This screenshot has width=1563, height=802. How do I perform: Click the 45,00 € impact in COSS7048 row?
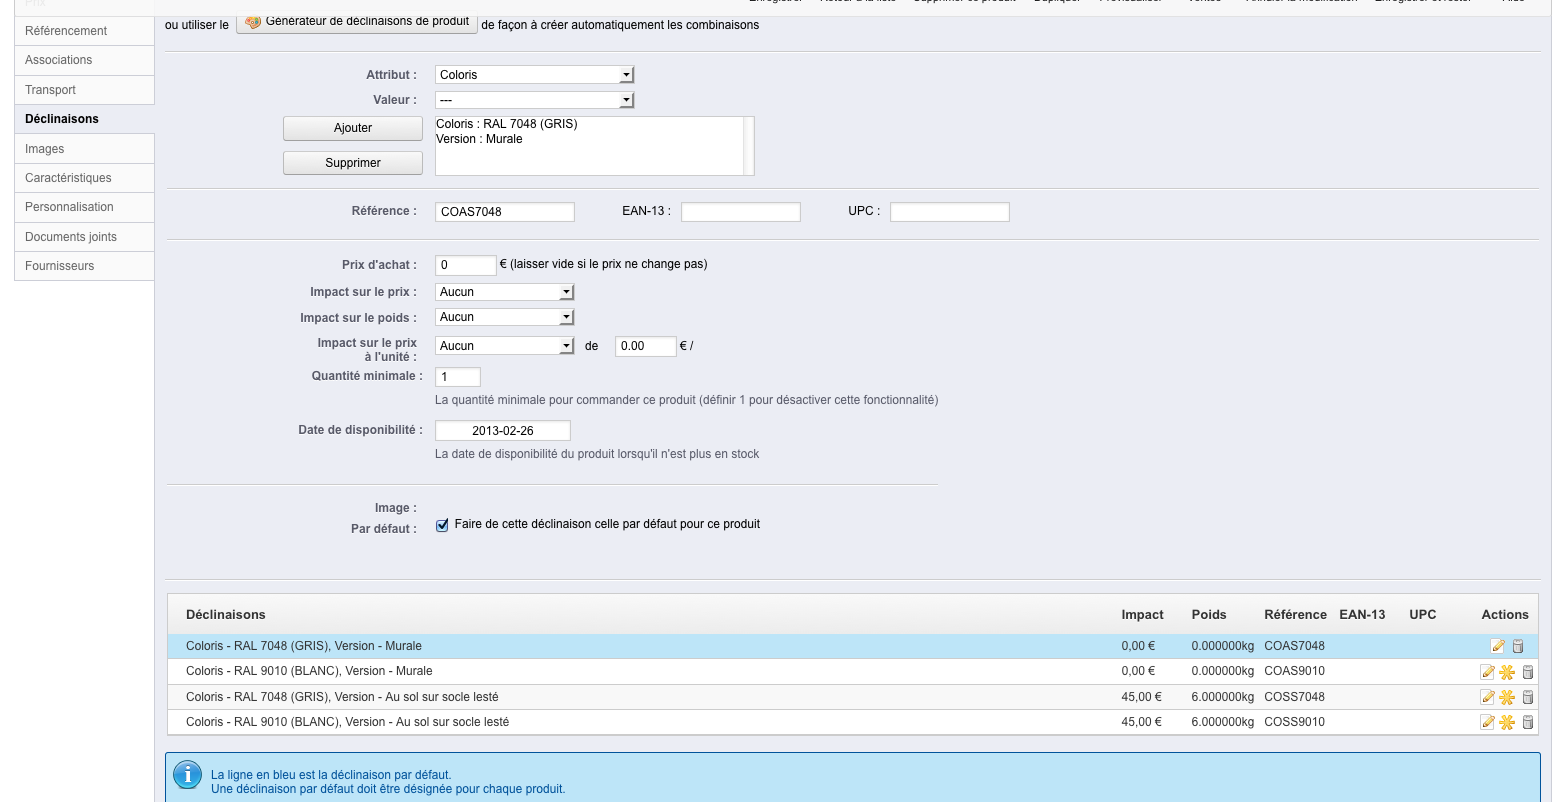coord(1142,697)
